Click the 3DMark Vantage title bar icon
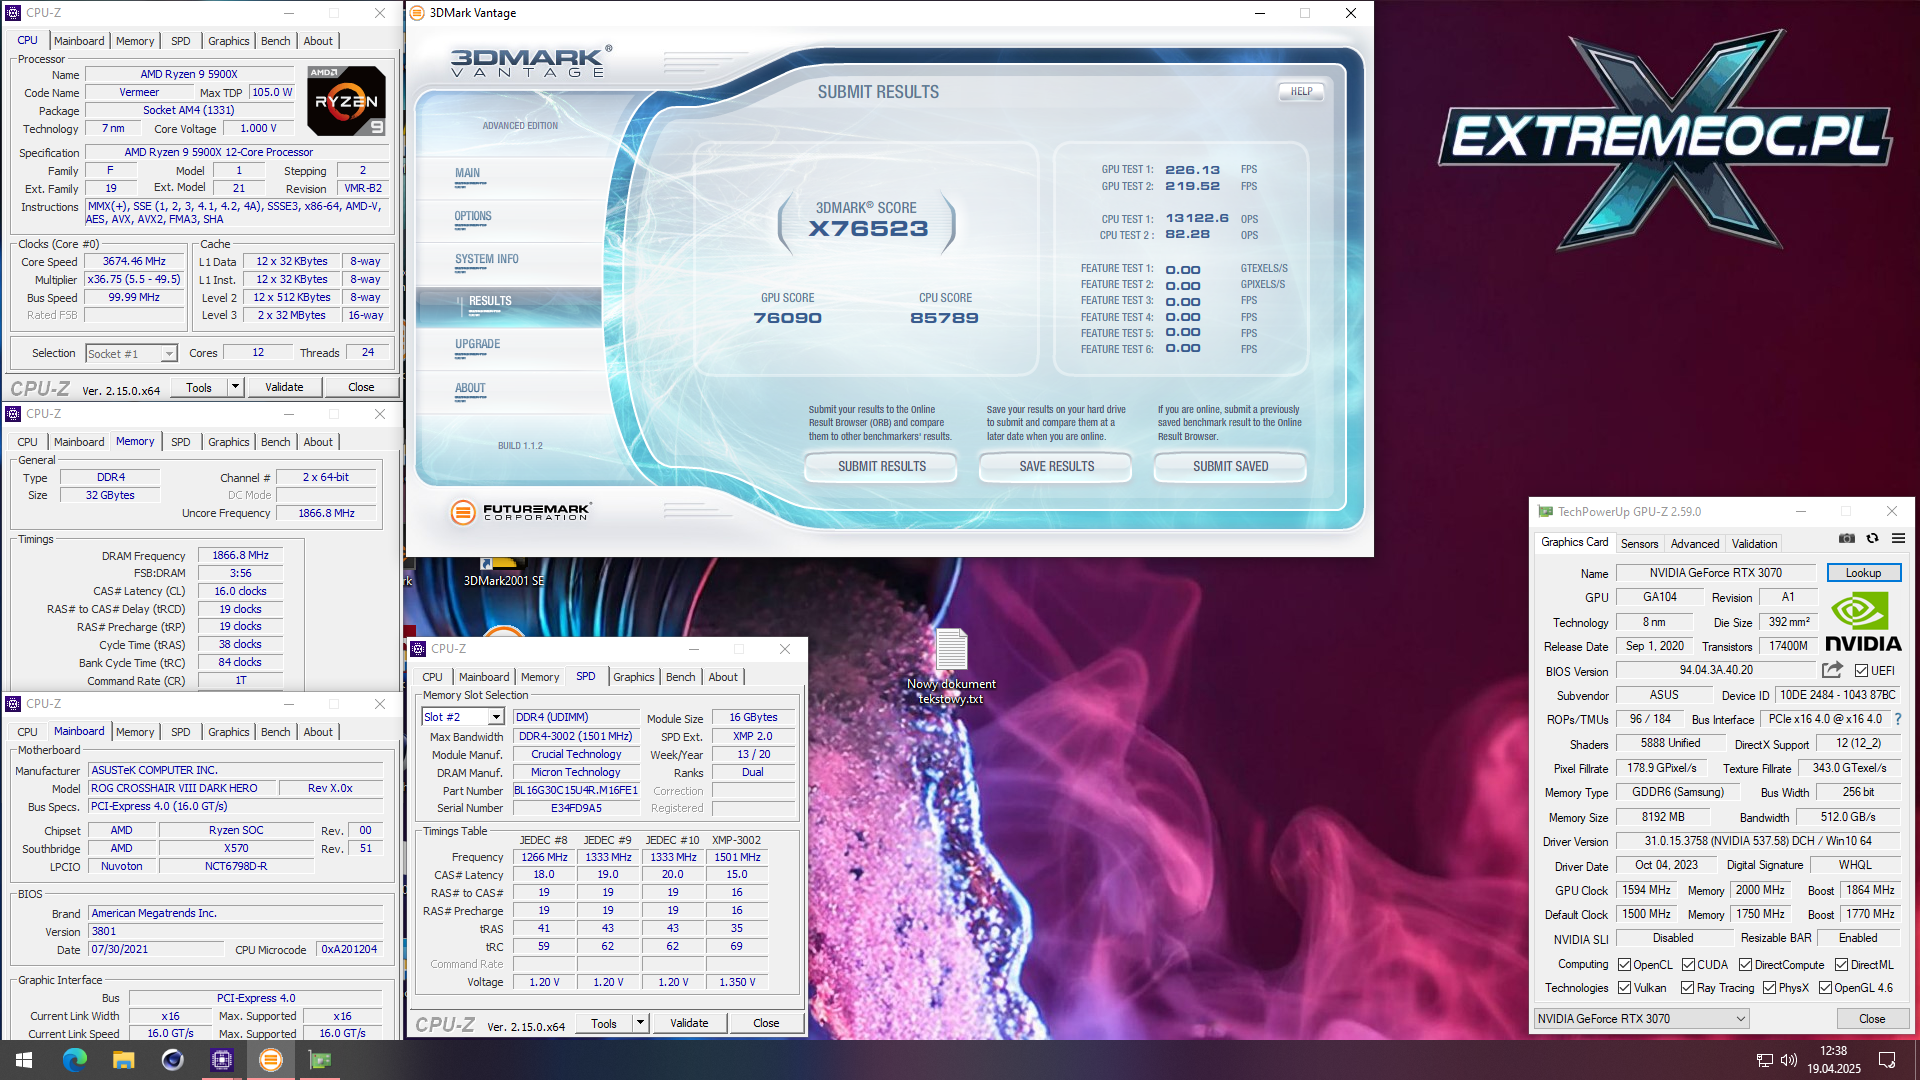Viewport: 1920px width, 1080px height. [x=417, y=13]
